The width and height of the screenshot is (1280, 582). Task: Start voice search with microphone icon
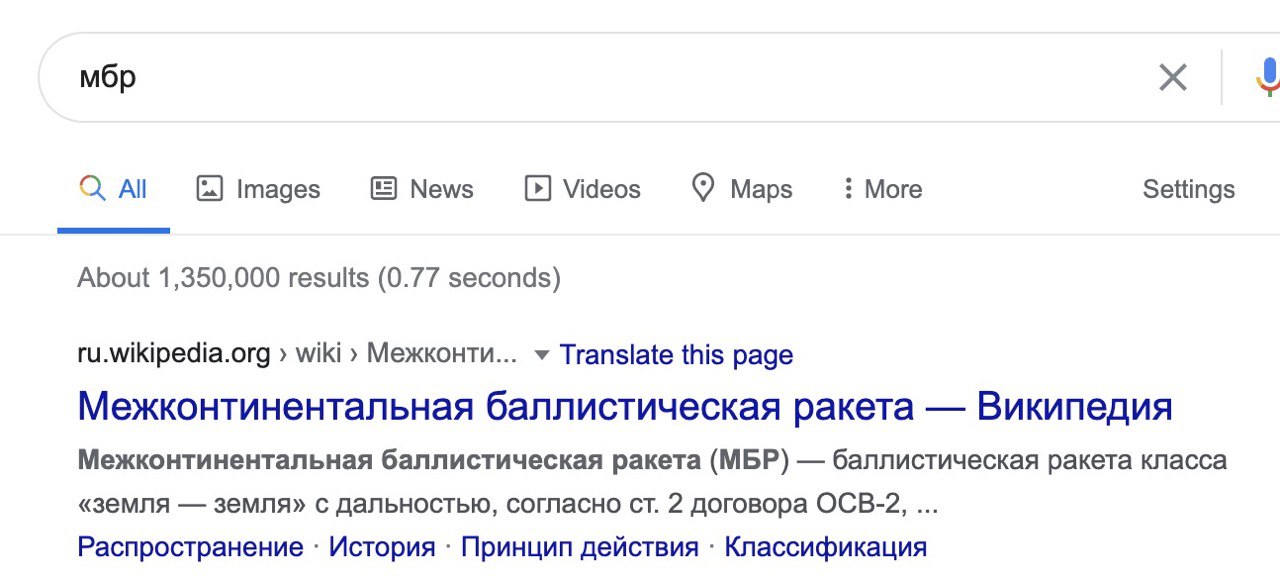pyautogui.click(x=1268, y=77)
